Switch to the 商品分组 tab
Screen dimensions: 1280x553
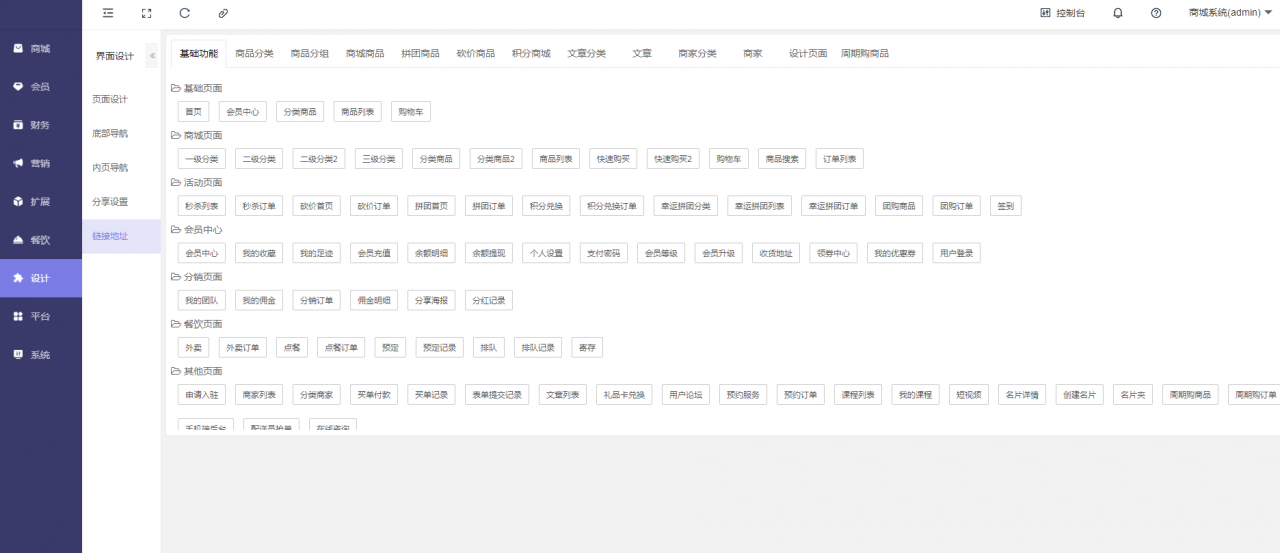click(310, 53)
